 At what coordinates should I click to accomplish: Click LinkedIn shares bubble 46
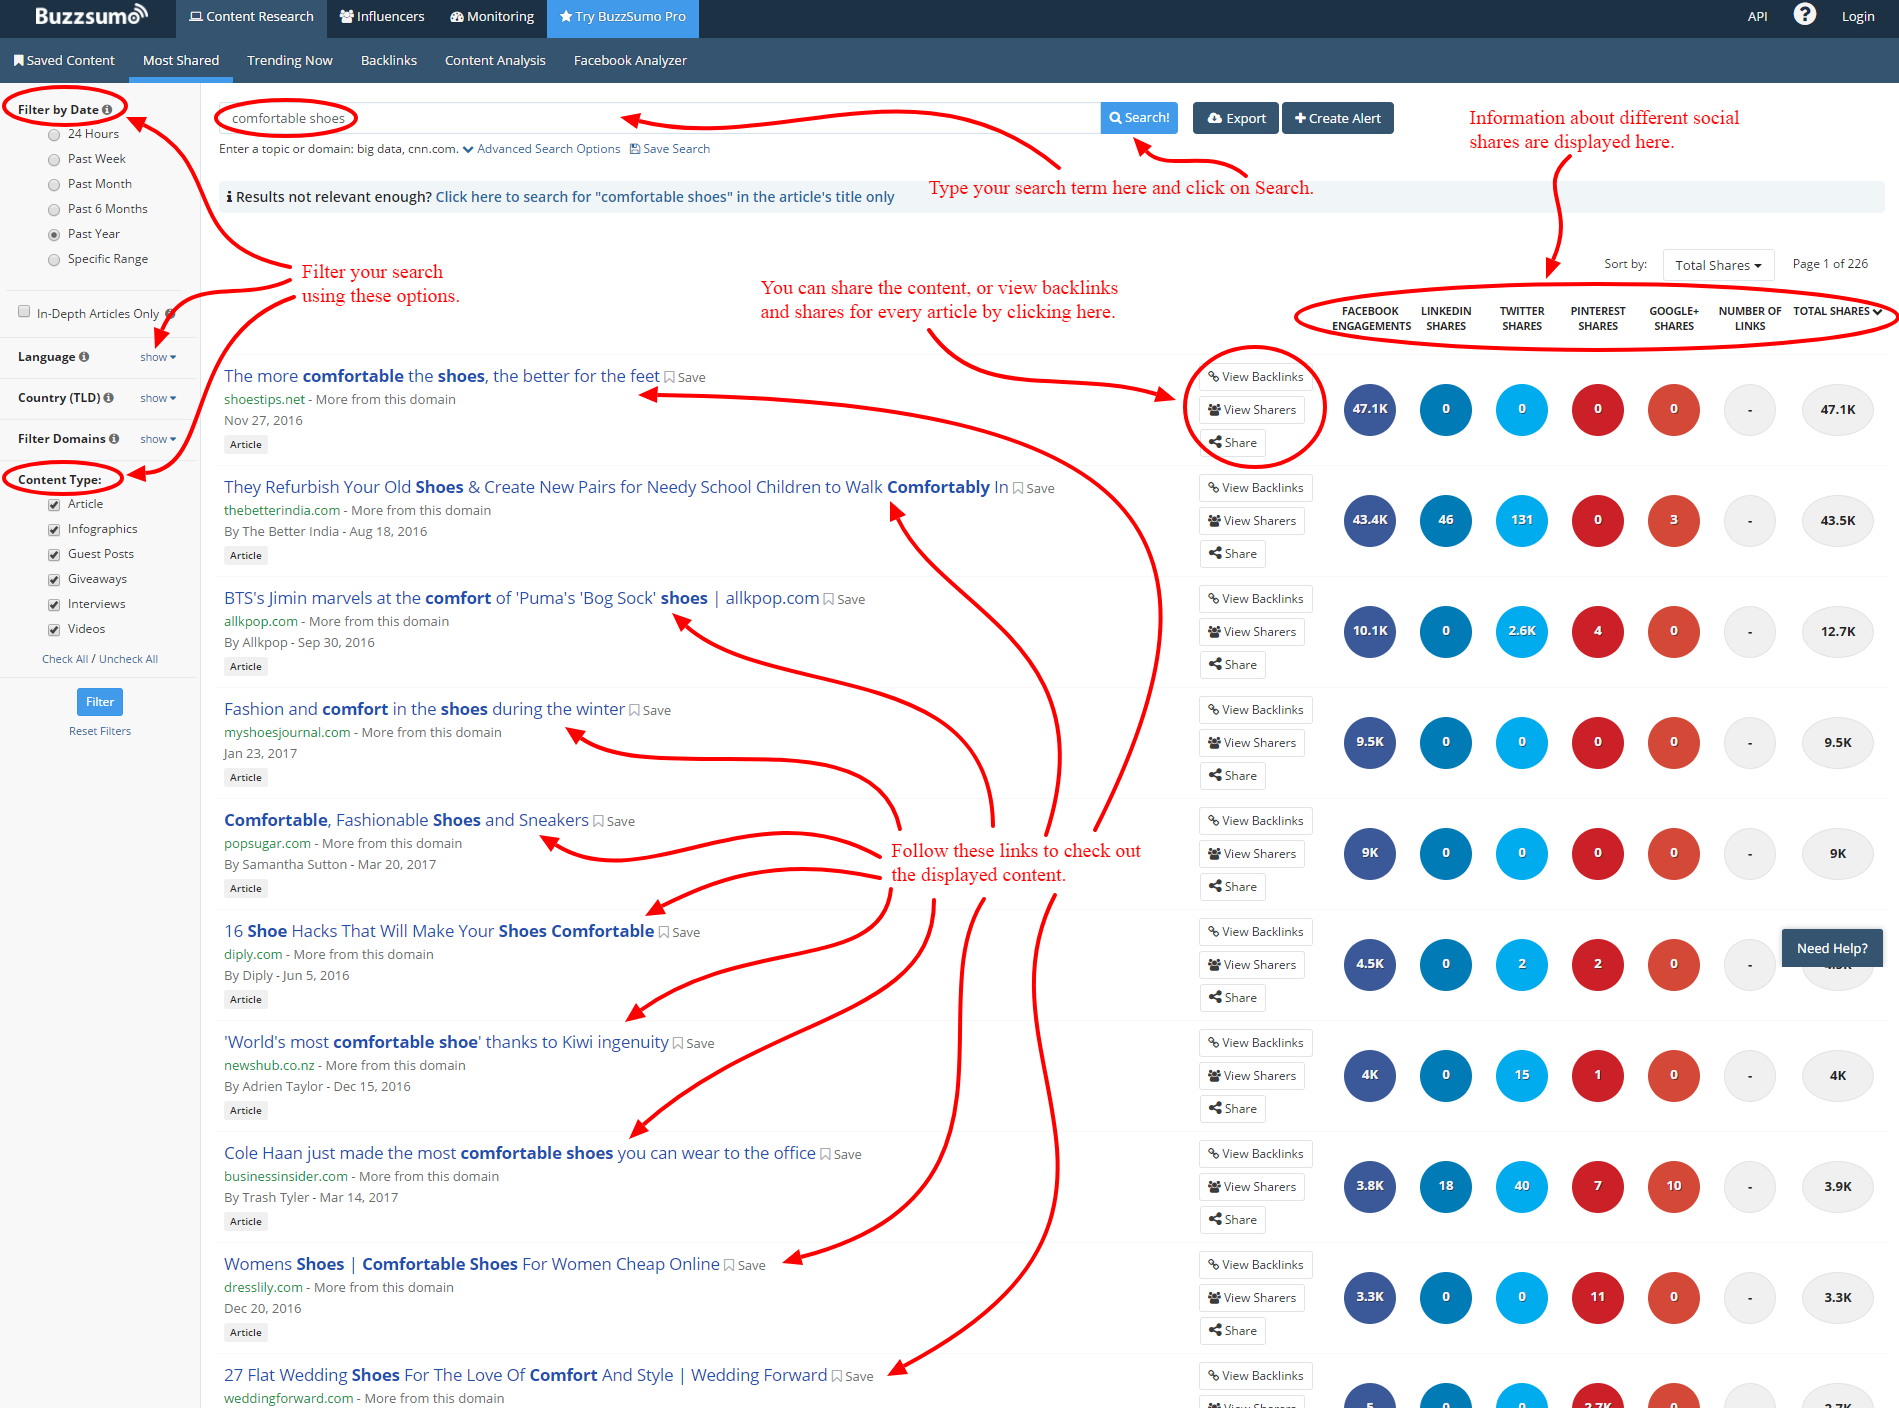coord(1446,520)
